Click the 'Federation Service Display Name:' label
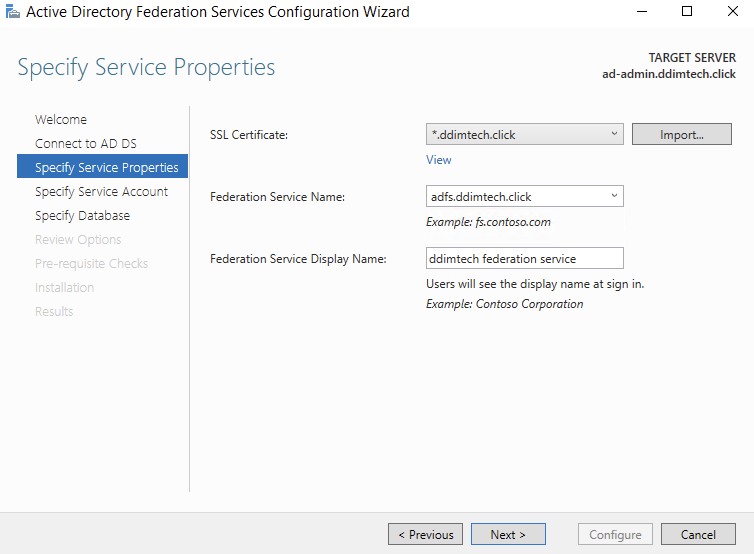The height and width of the screenshot is (554, 754). [298, 259]
